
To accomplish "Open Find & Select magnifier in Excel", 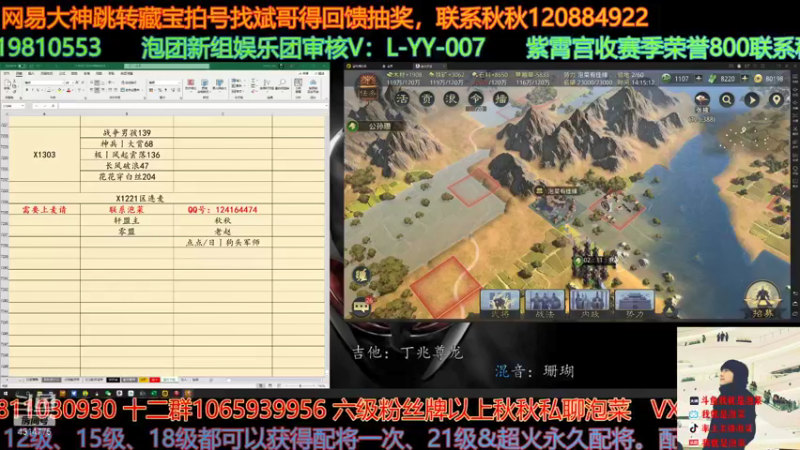I will pyautogui.click(x=282, y=85).
